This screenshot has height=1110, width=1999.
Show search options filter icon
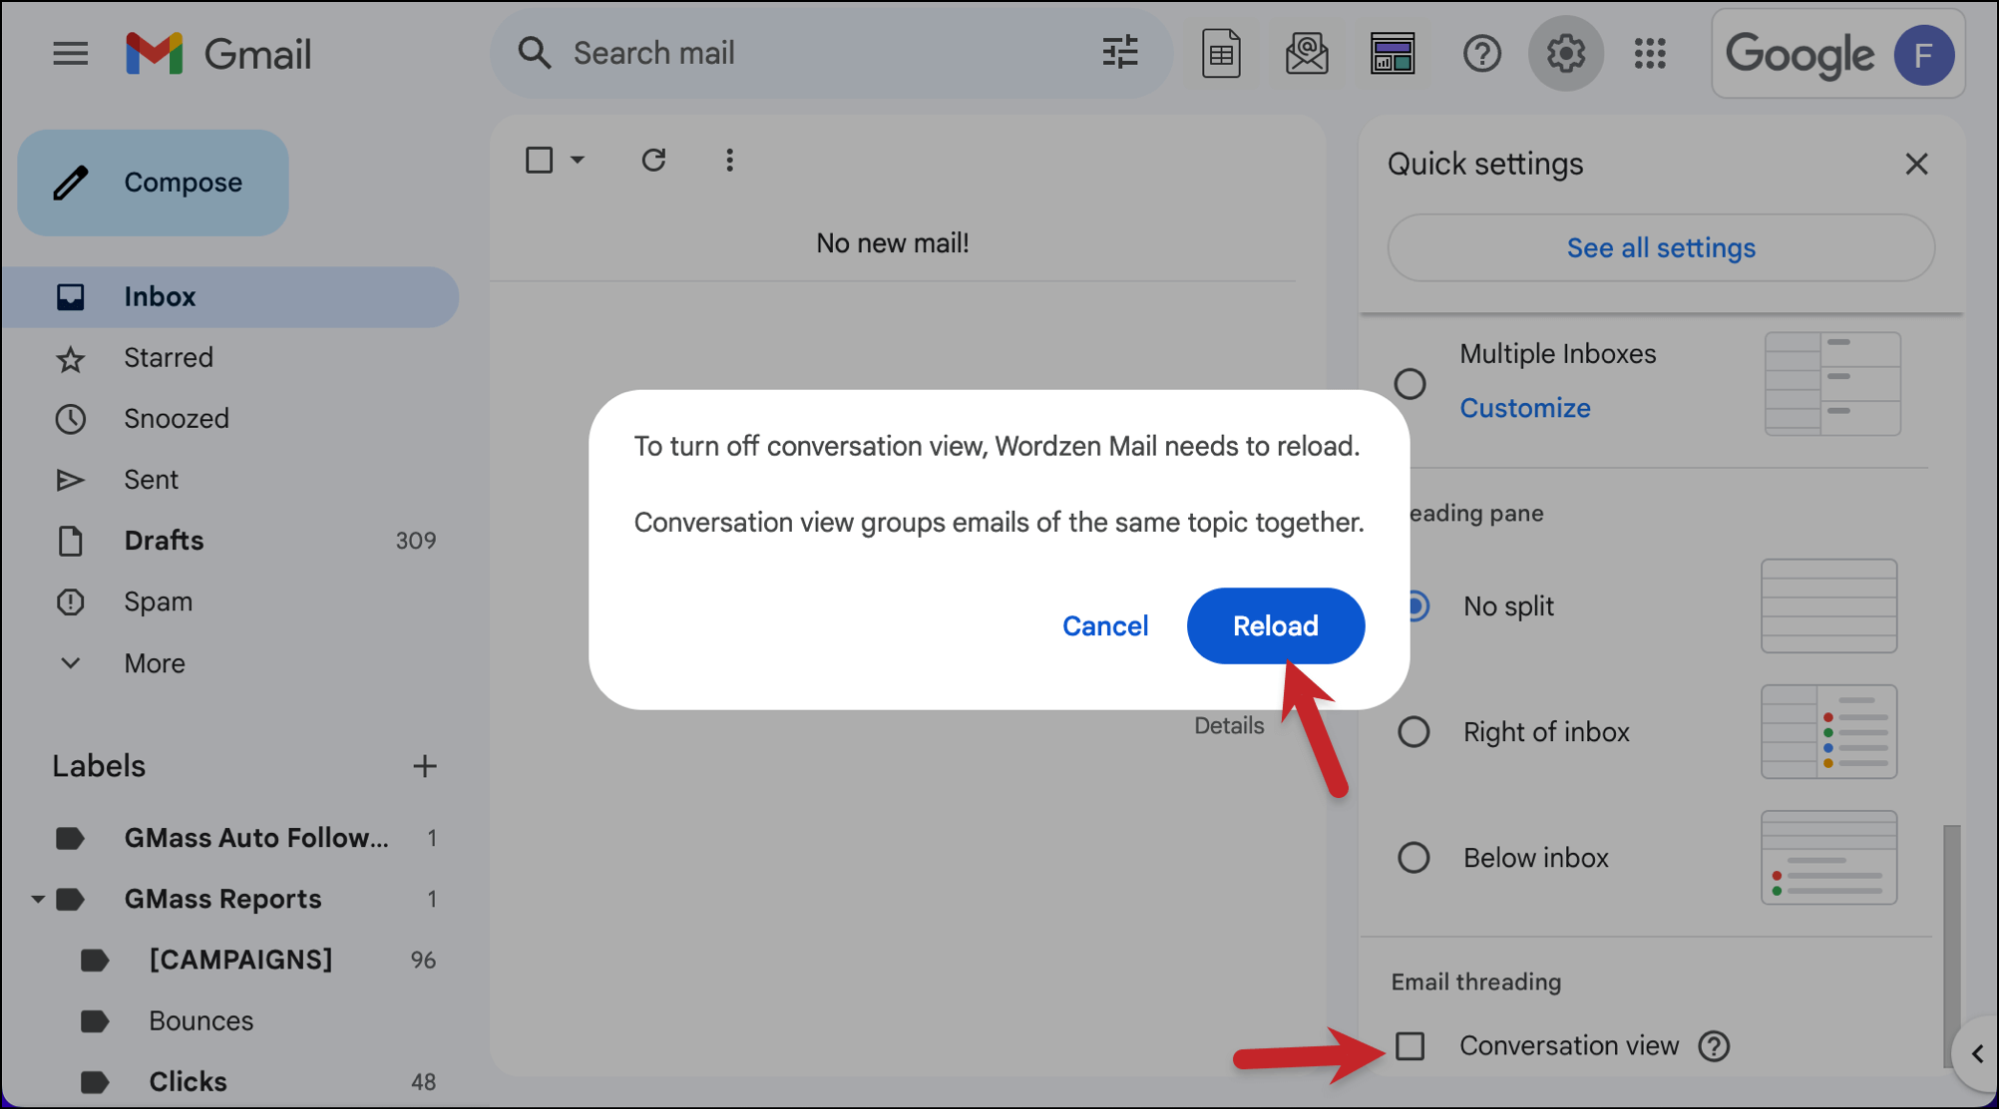1120,53
